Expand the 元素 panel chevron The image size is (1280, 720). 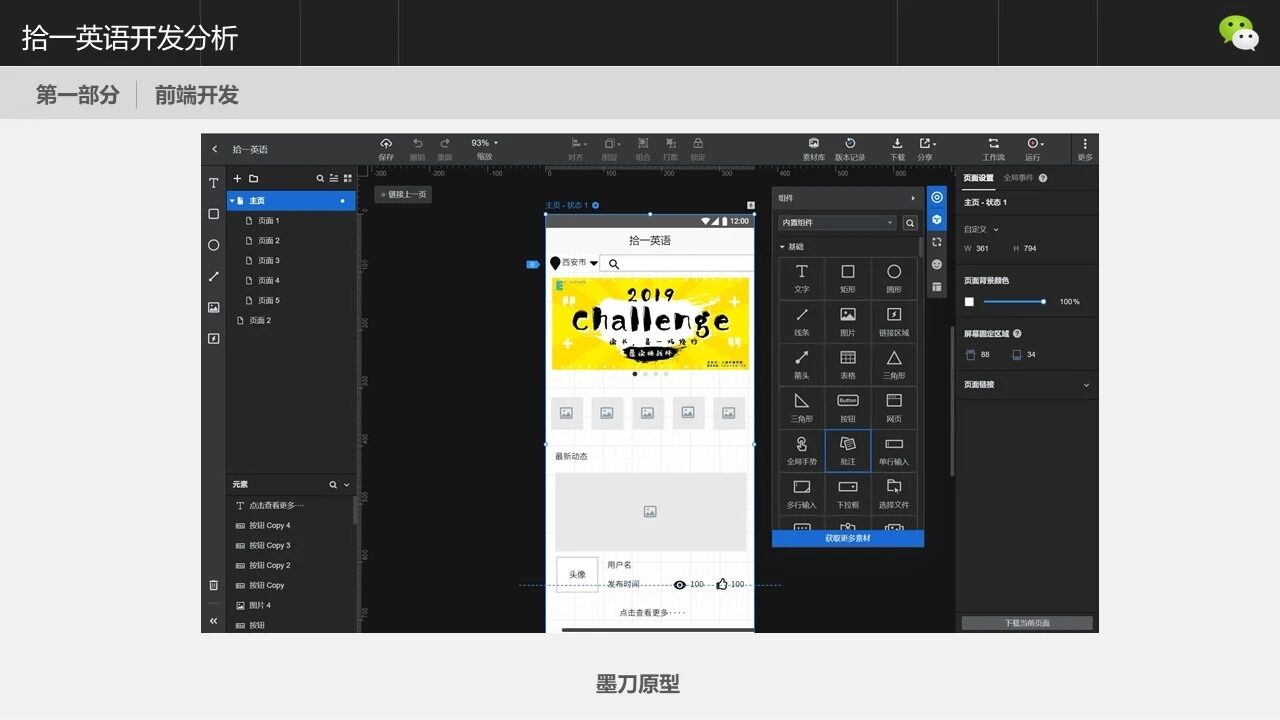(x=347, y=485)
